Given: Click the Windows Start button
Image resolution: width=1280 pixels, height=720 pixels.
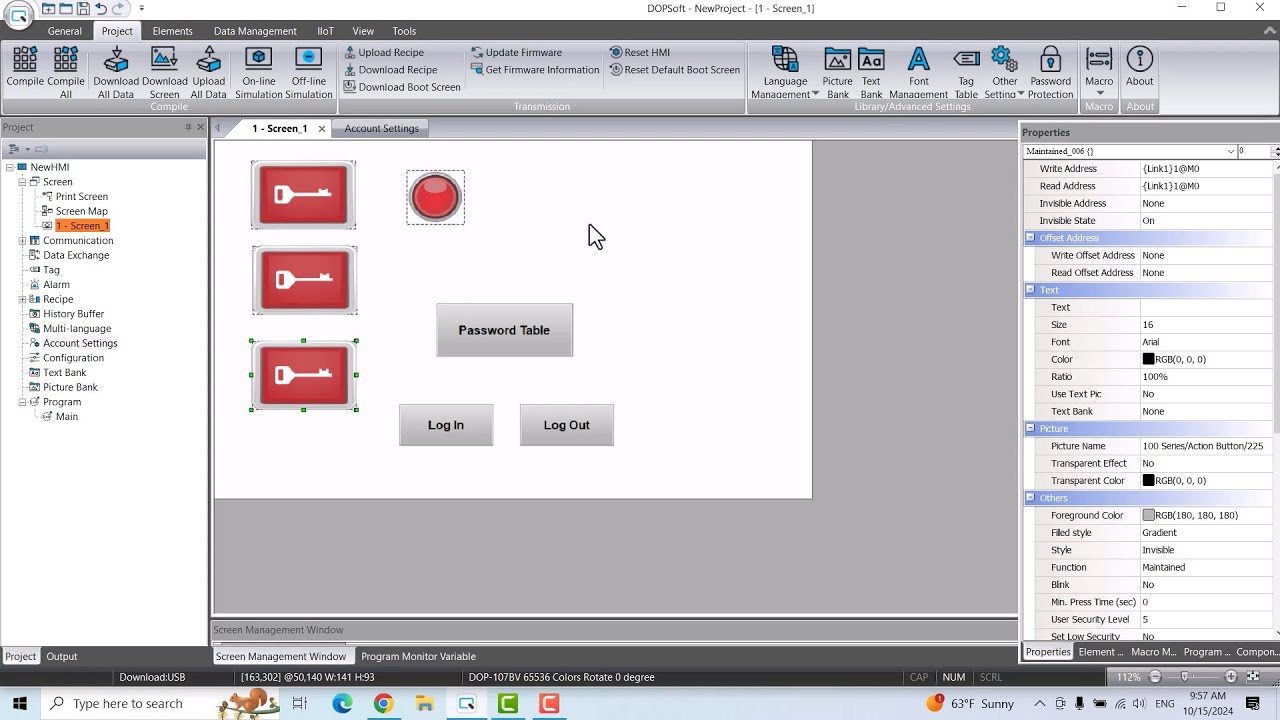Looking at the screenshot, I should pyautogui.click(x=19, y=704).
